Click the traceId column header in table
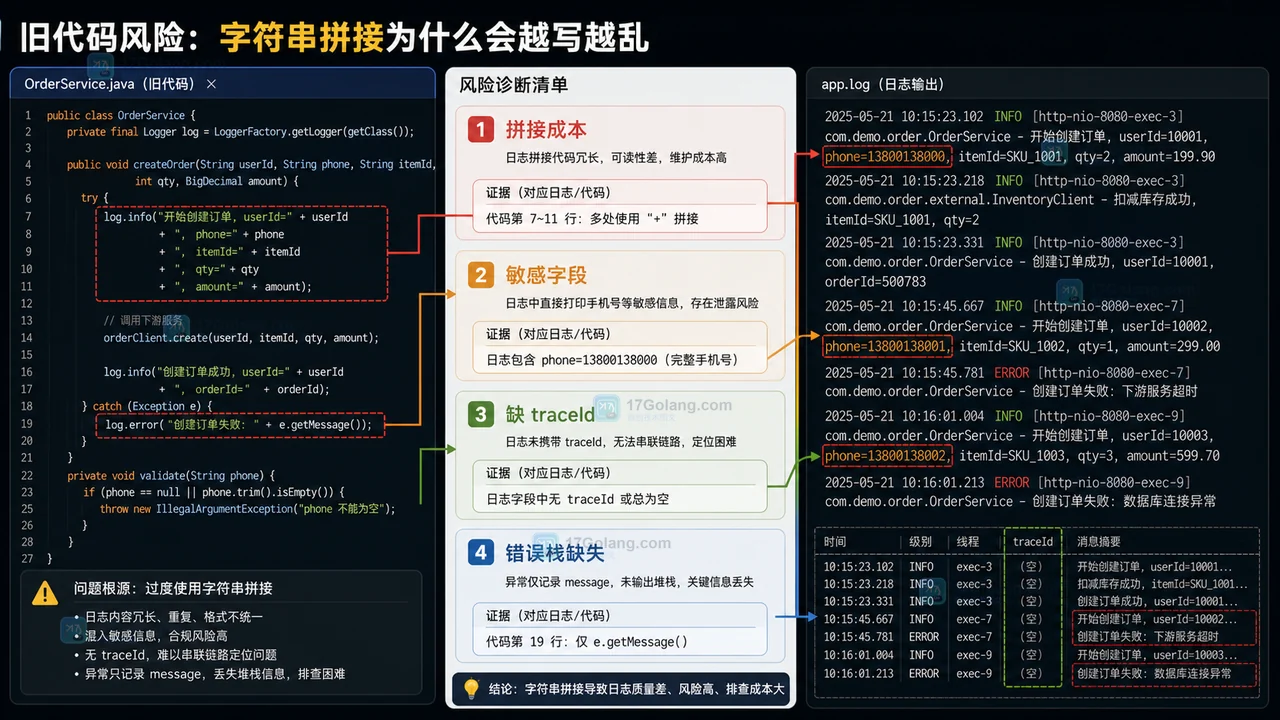 click(x=1032, y=541)
